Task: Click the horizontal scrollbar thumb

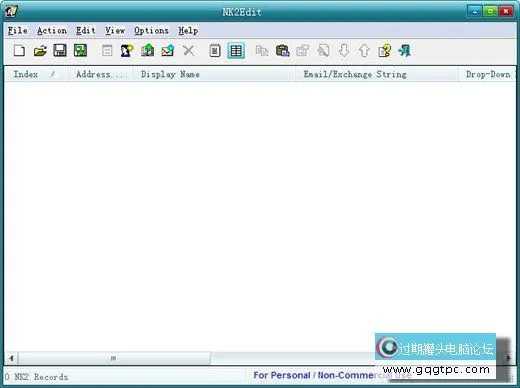Action: coord(114,358)
